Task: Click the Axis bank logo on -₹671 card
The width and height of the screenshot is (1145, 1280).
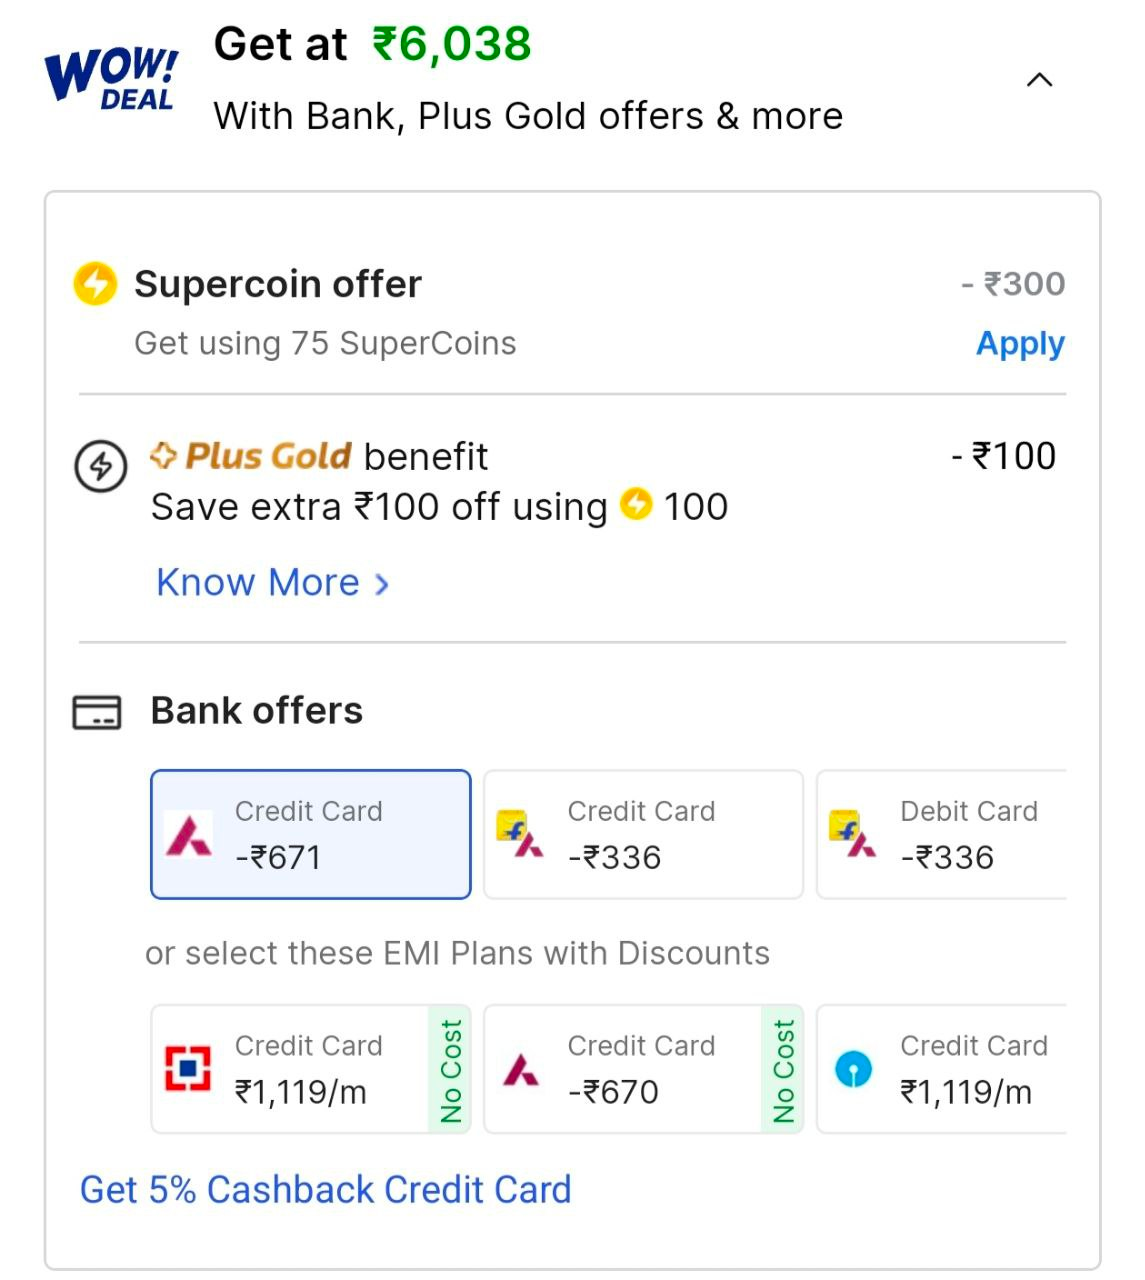Action: coord(189,835)
